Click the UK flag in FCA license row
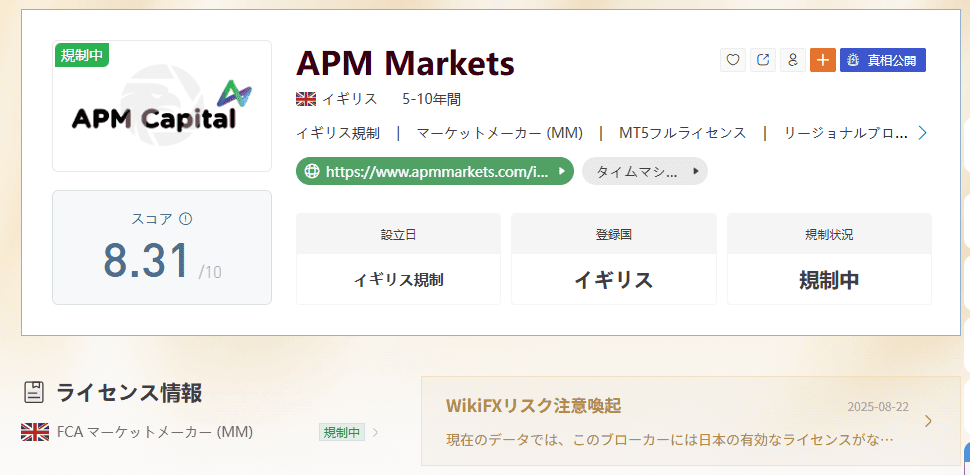The height and width of the screenshot is (475, 970). [x=35, y=432]
